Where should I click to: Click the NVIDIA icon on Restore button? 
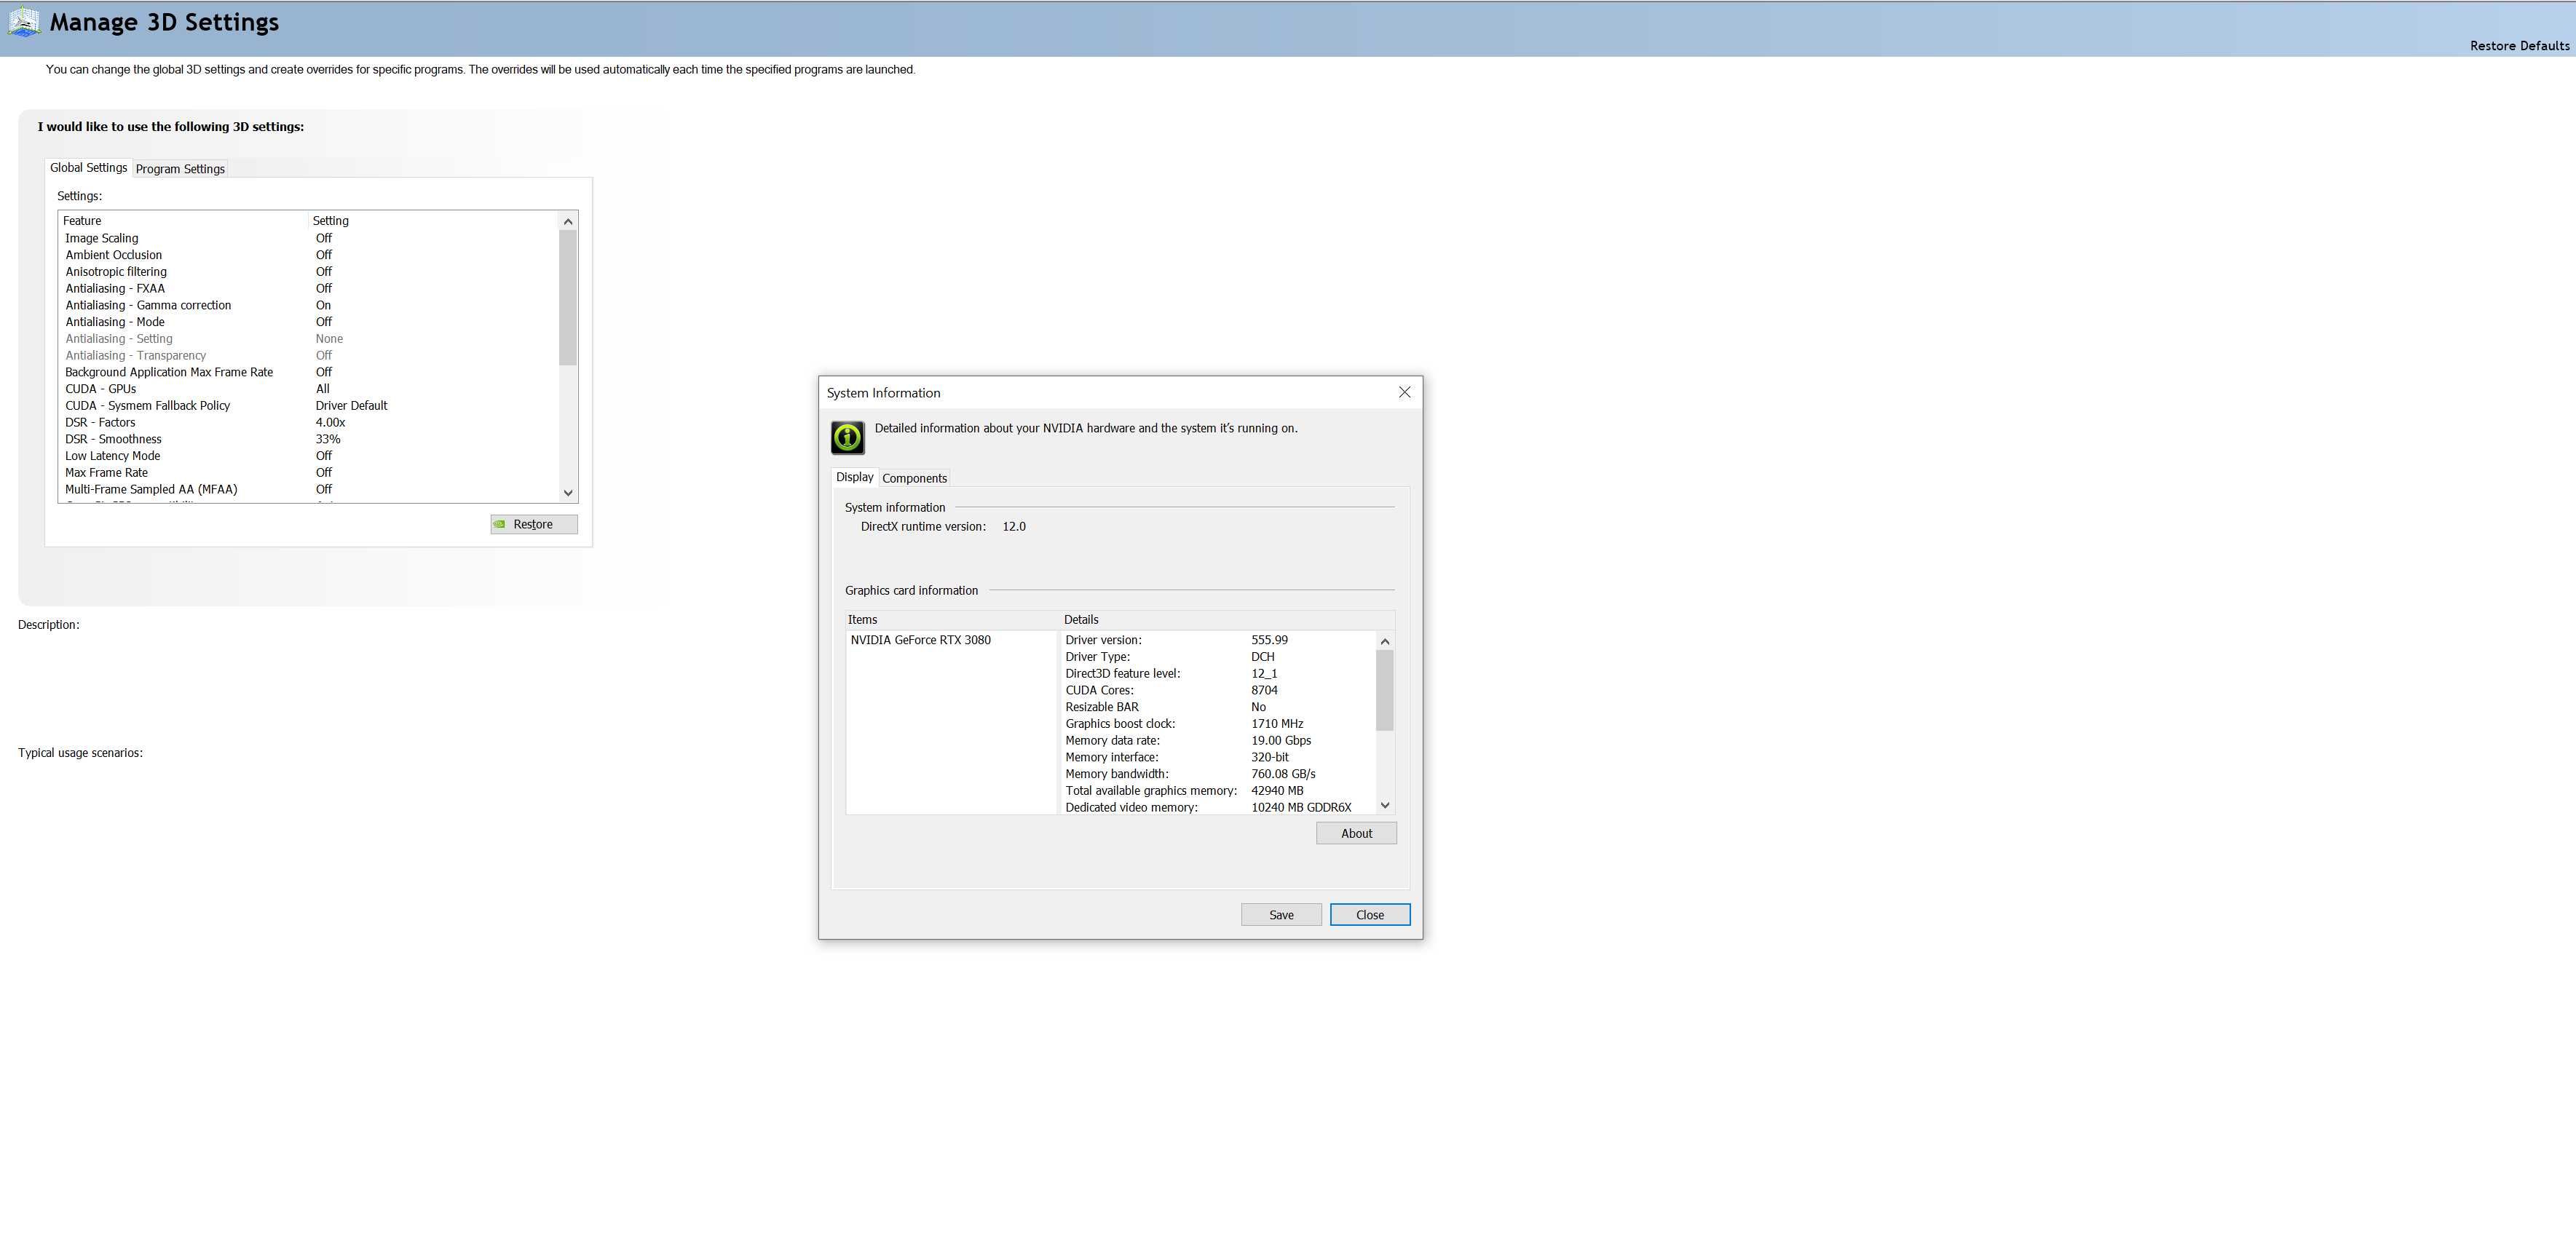point(500,524)
